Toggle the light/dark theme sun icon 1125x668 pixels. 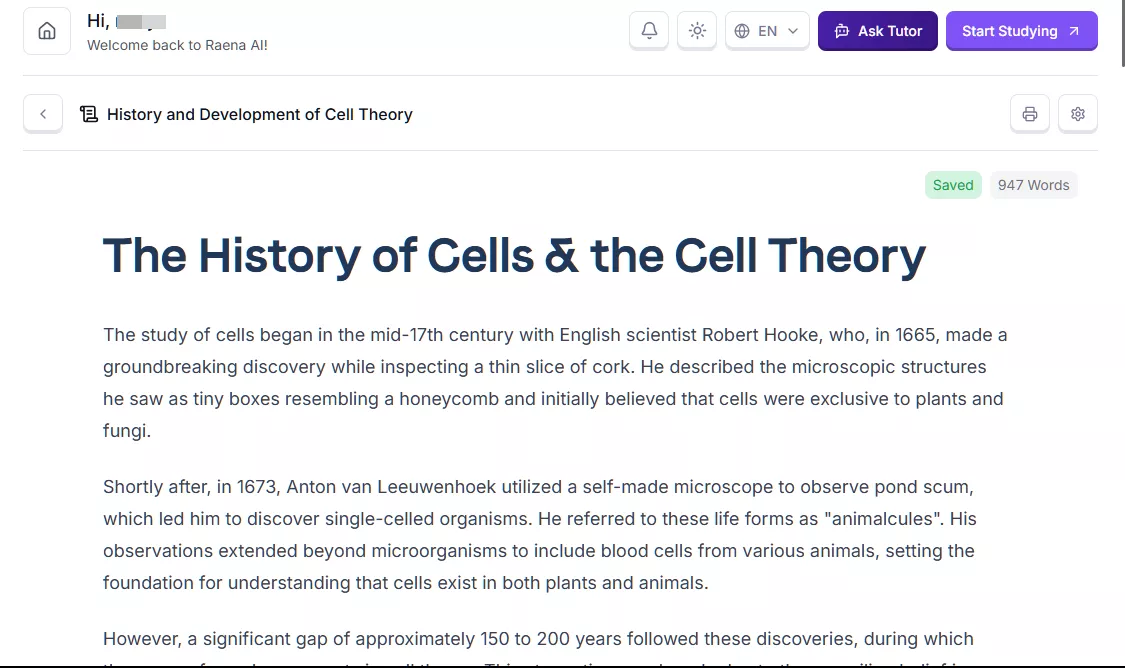697,31
